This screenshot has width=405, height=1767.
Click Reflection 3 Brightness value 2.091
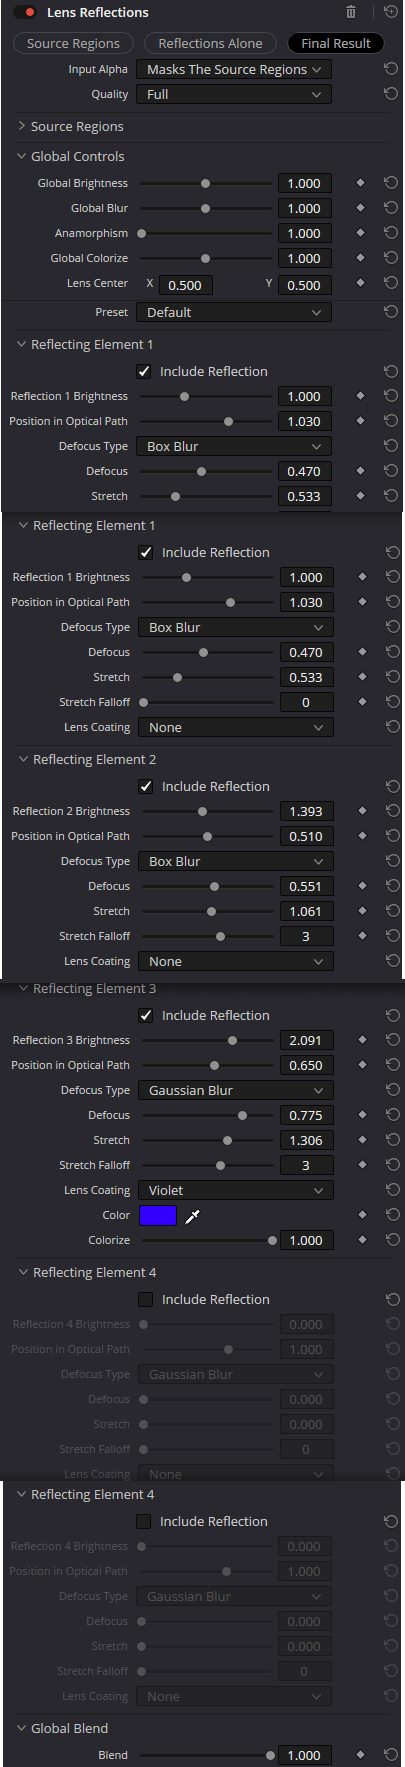pos(306,1040)
